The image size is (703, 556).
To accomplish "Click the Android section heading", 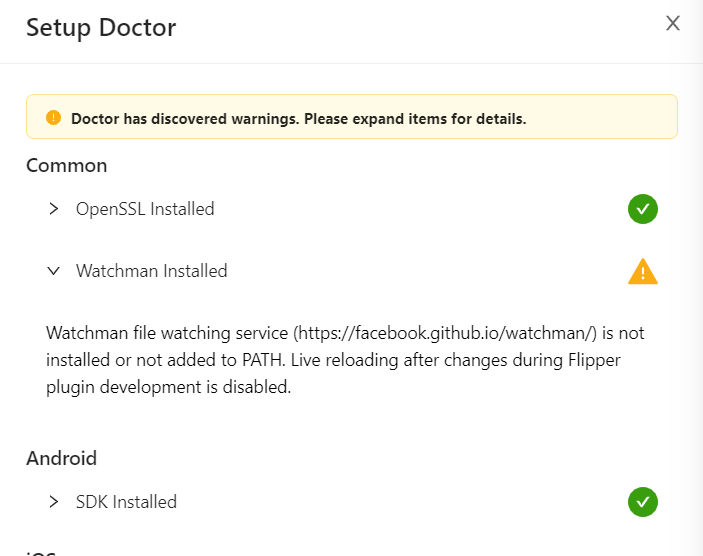I will coord(61,459).
